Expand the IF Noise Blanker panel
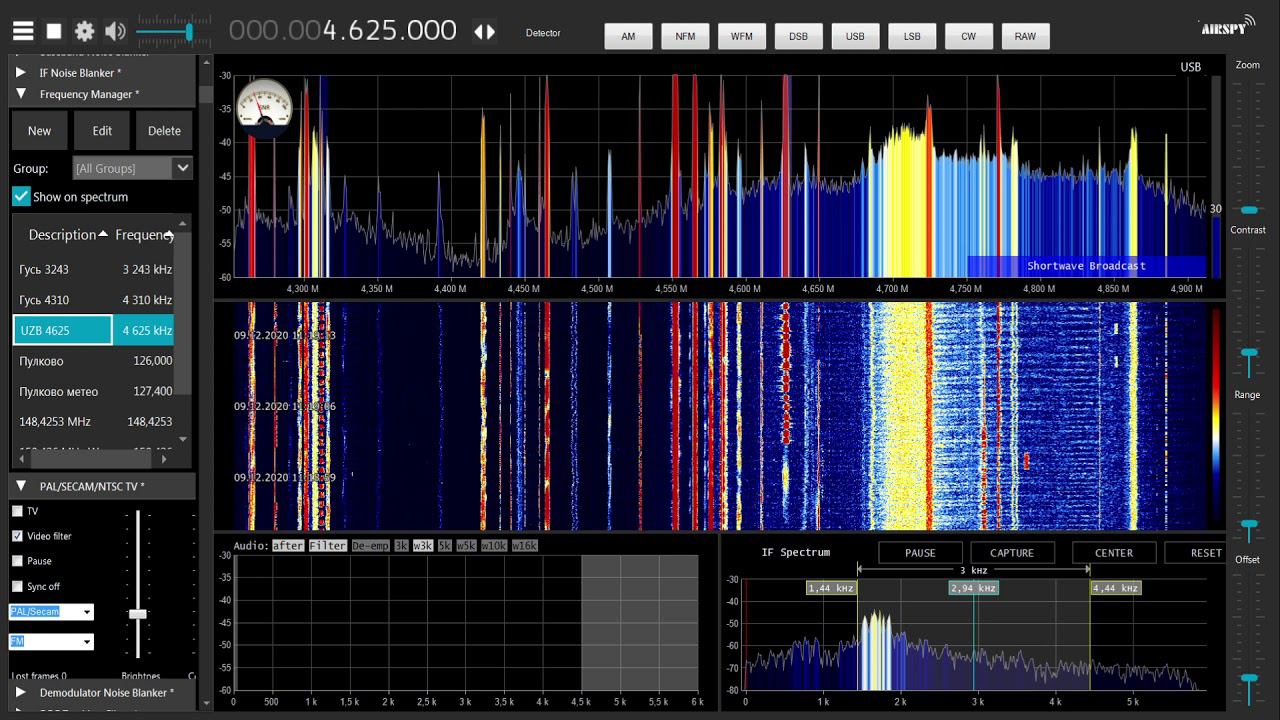Screen dimensions: 1280x720 tap(21, 73)
